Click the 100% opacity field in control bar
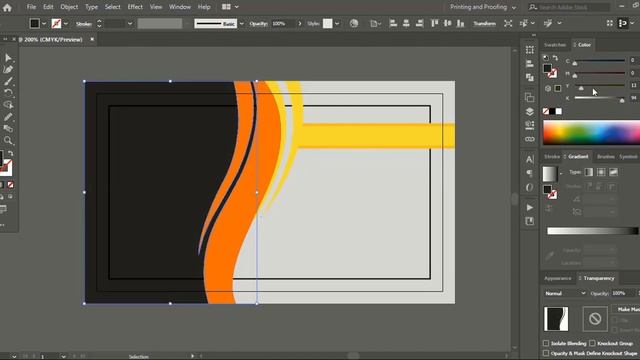The image size is (640, 360). pyautogui.click(x=282, y=24)
